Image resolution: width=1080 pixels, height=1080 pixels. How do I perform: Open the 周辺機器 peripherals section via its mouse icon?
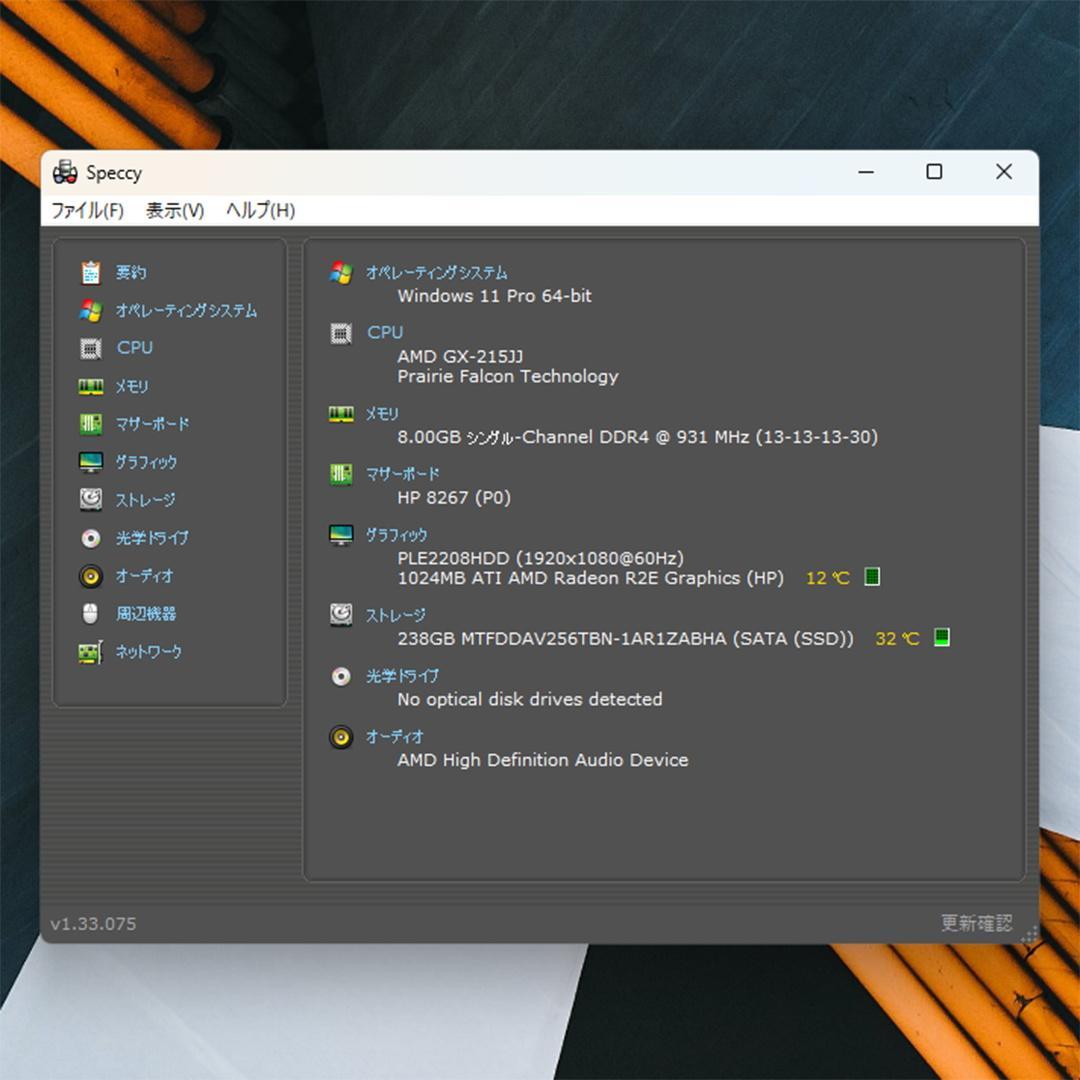pos(91,614)
